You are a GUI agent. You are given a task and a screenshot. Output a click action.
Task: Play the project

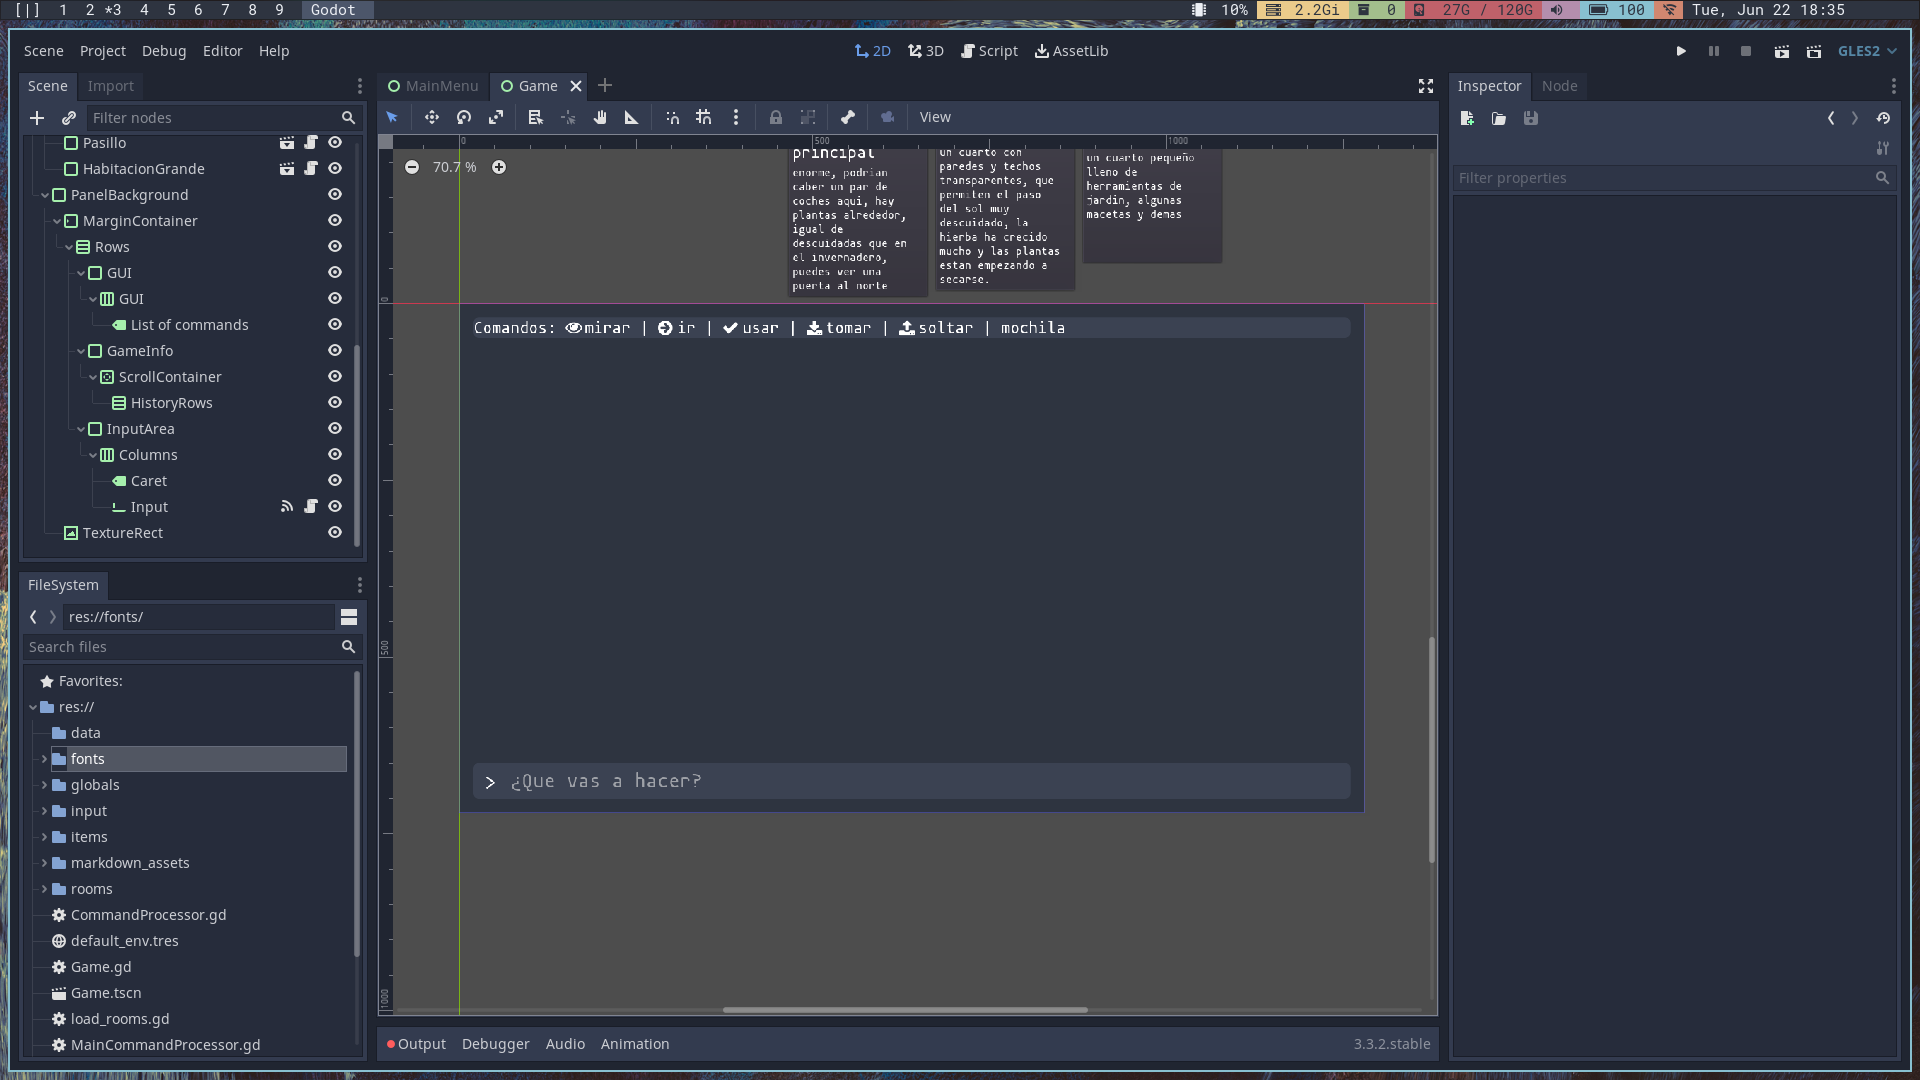1681,51
